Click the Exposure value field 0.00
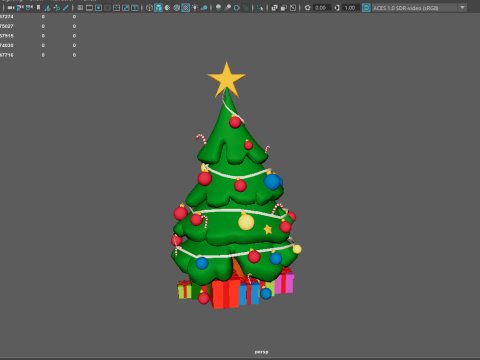Screen dimensions: 480x360 (321, 8)
